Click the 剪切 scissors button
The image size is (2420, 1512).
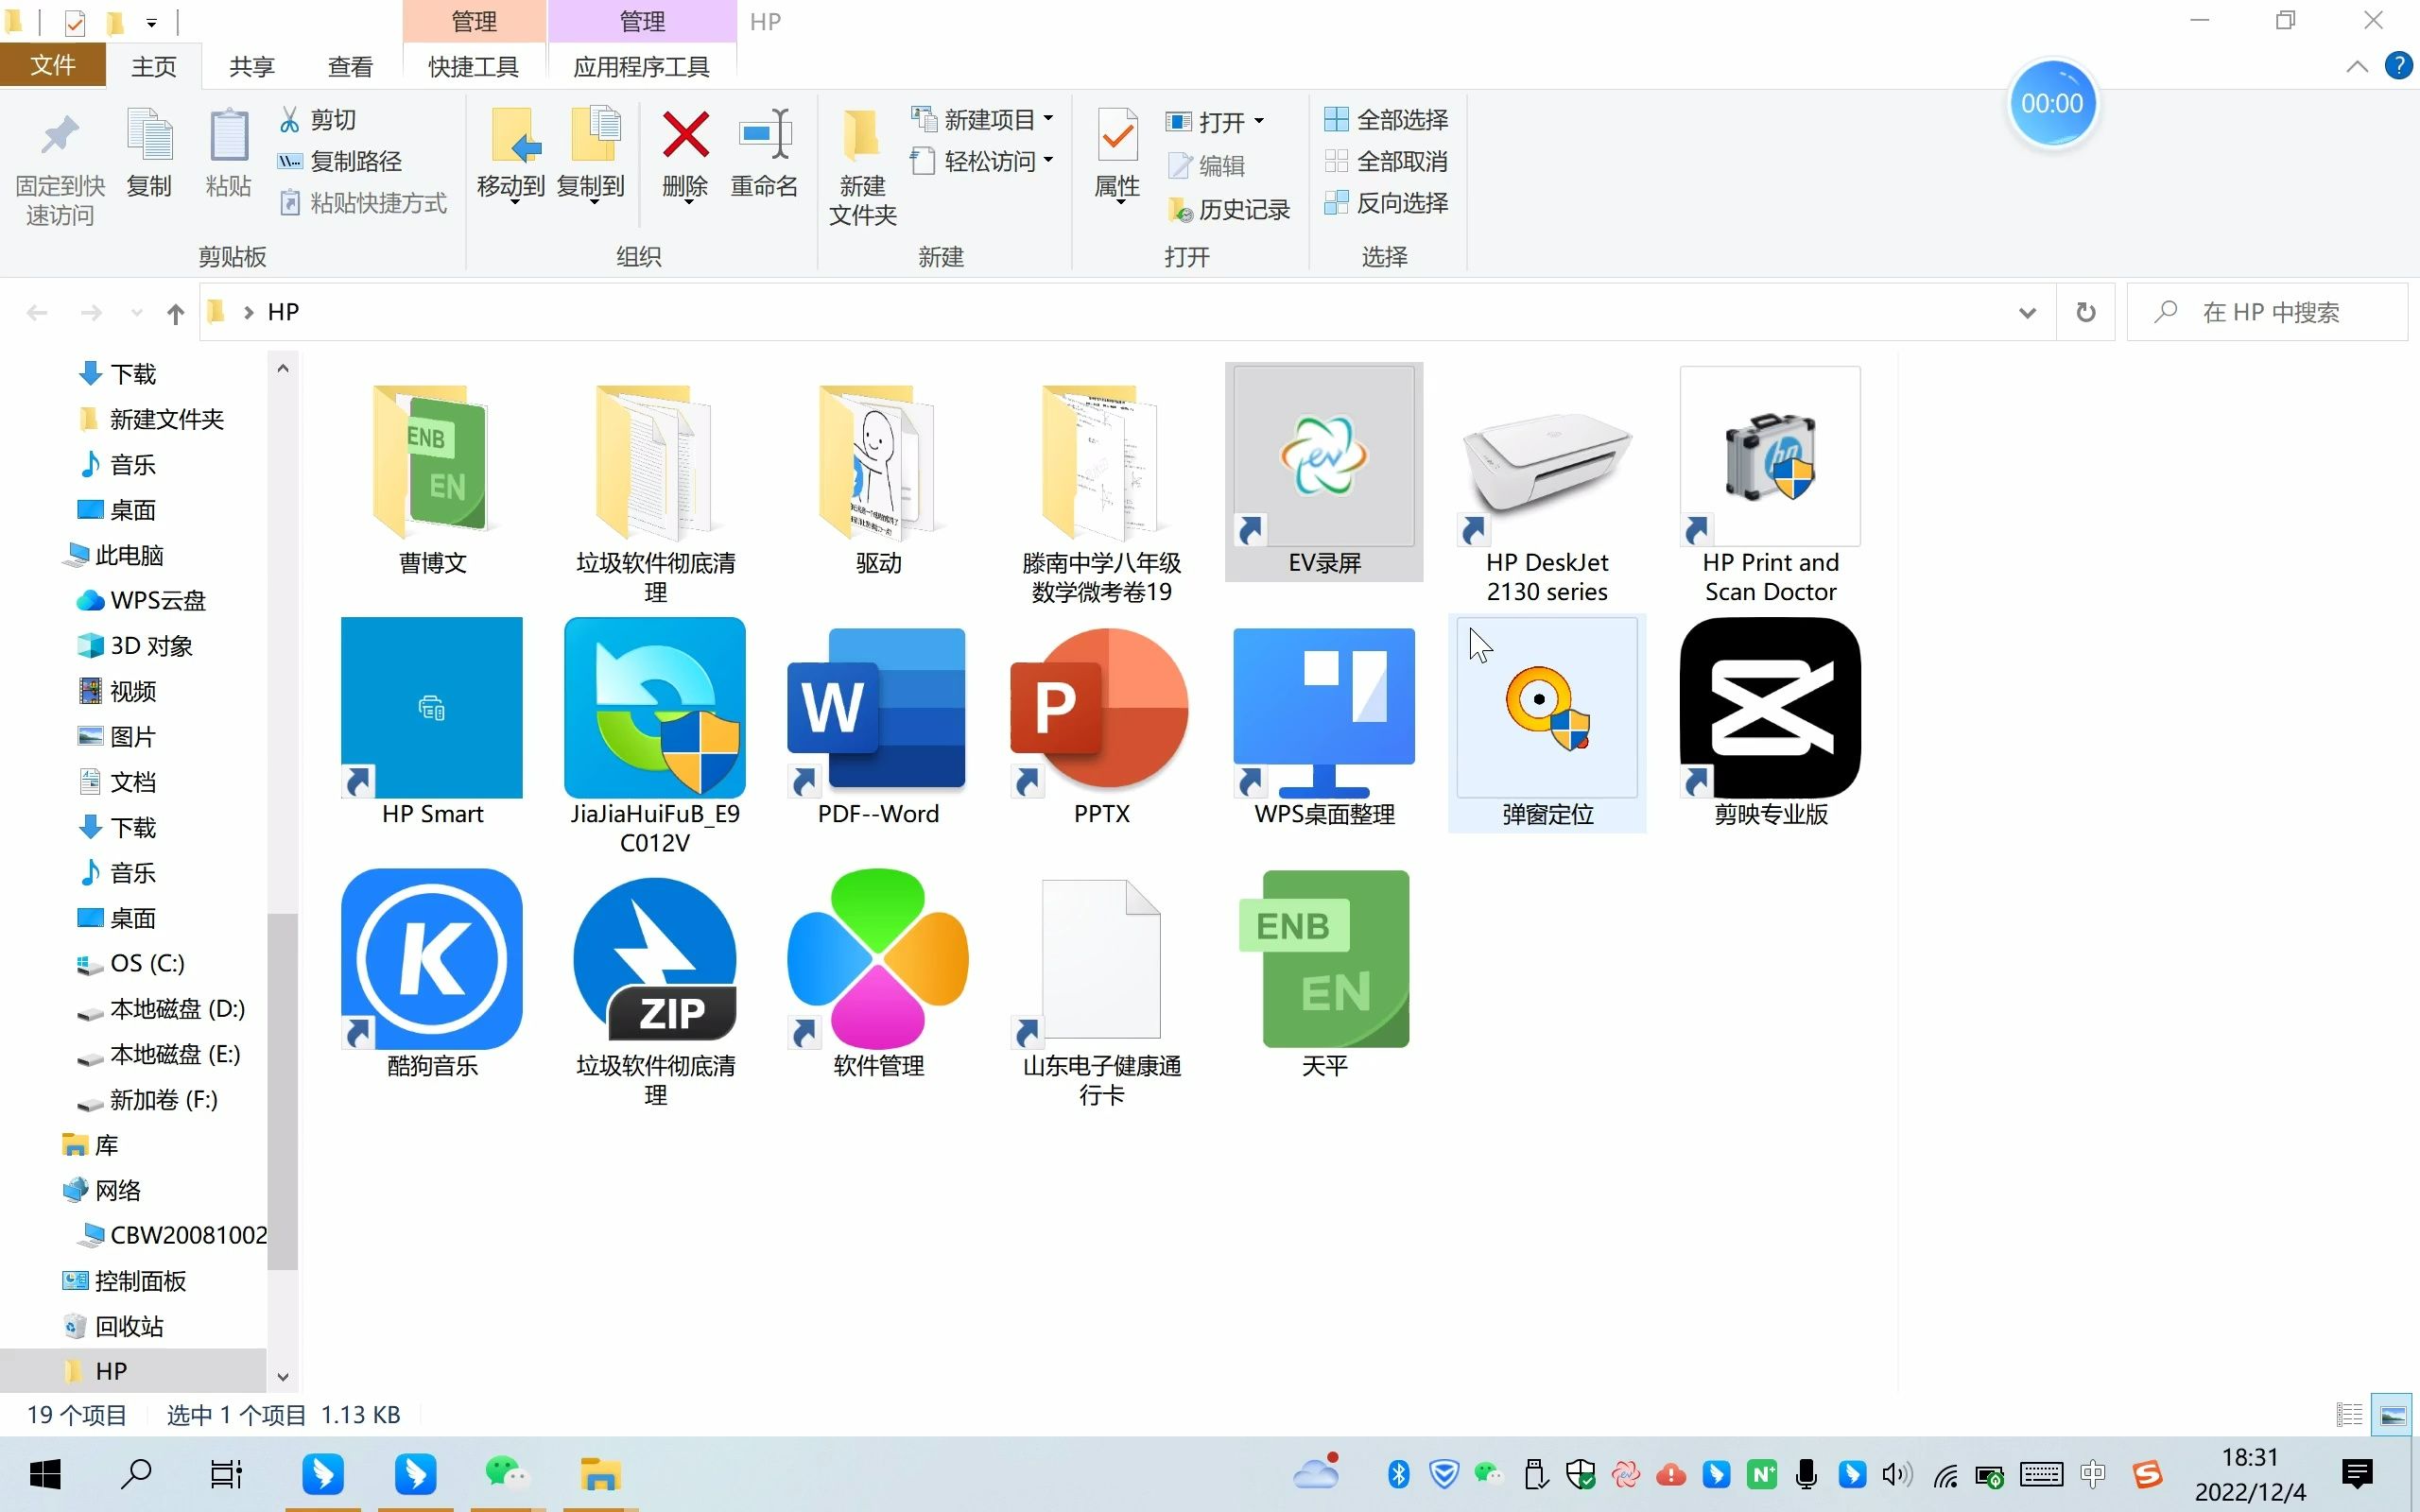[318, 120]
